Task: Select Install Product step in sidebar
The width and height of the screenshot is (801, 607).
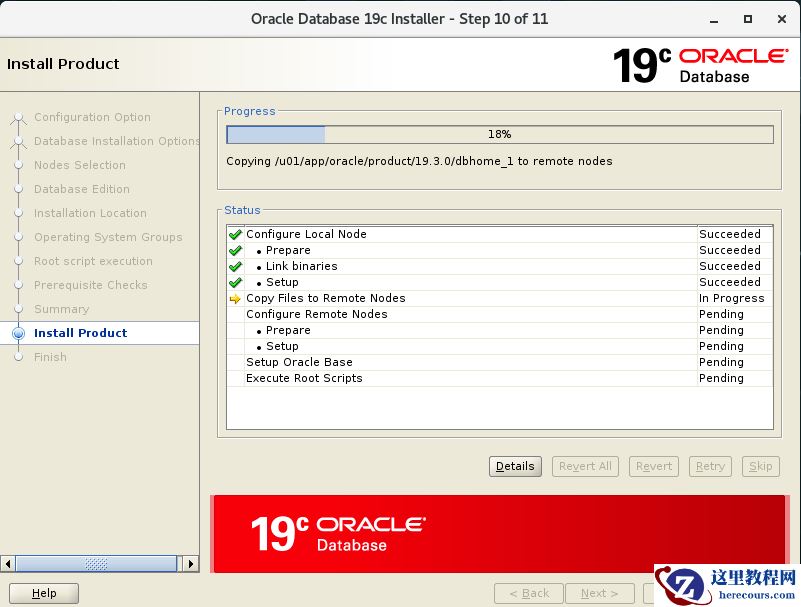Action: (x=81, y=333)
